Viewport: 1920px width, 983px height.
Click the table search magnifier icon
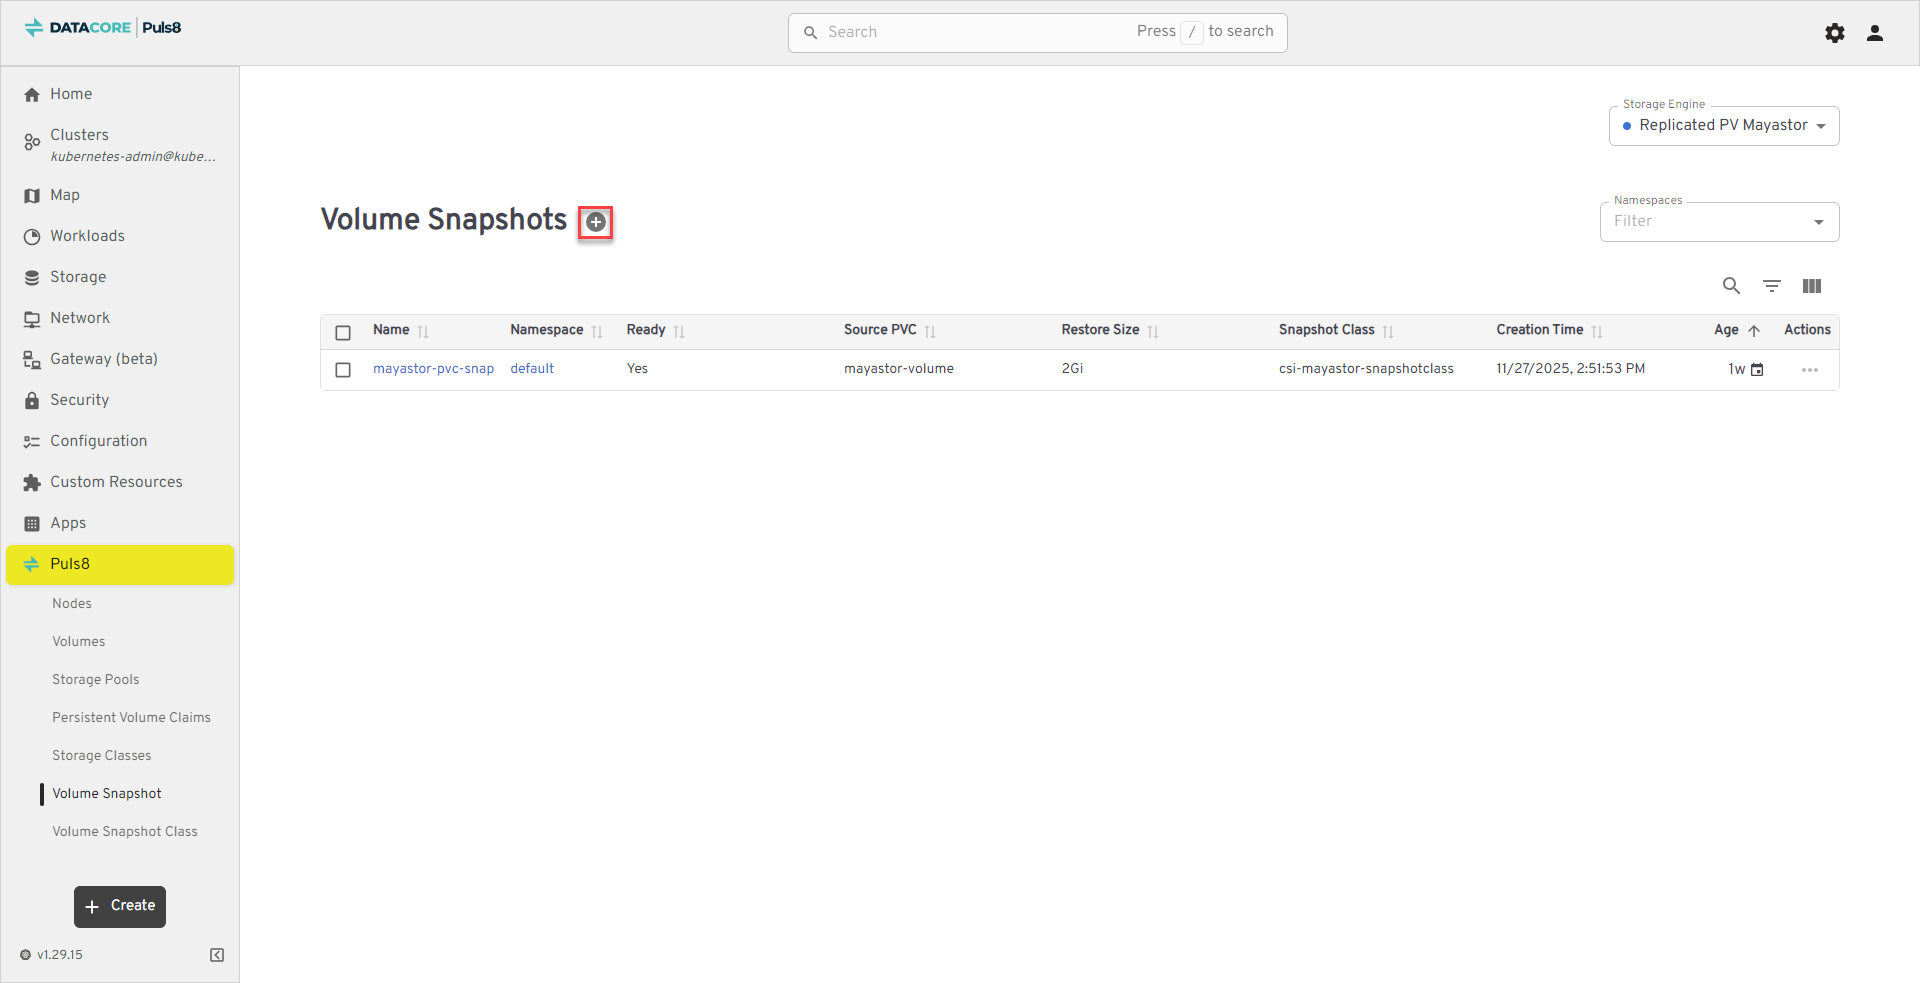click(1731, 286)
